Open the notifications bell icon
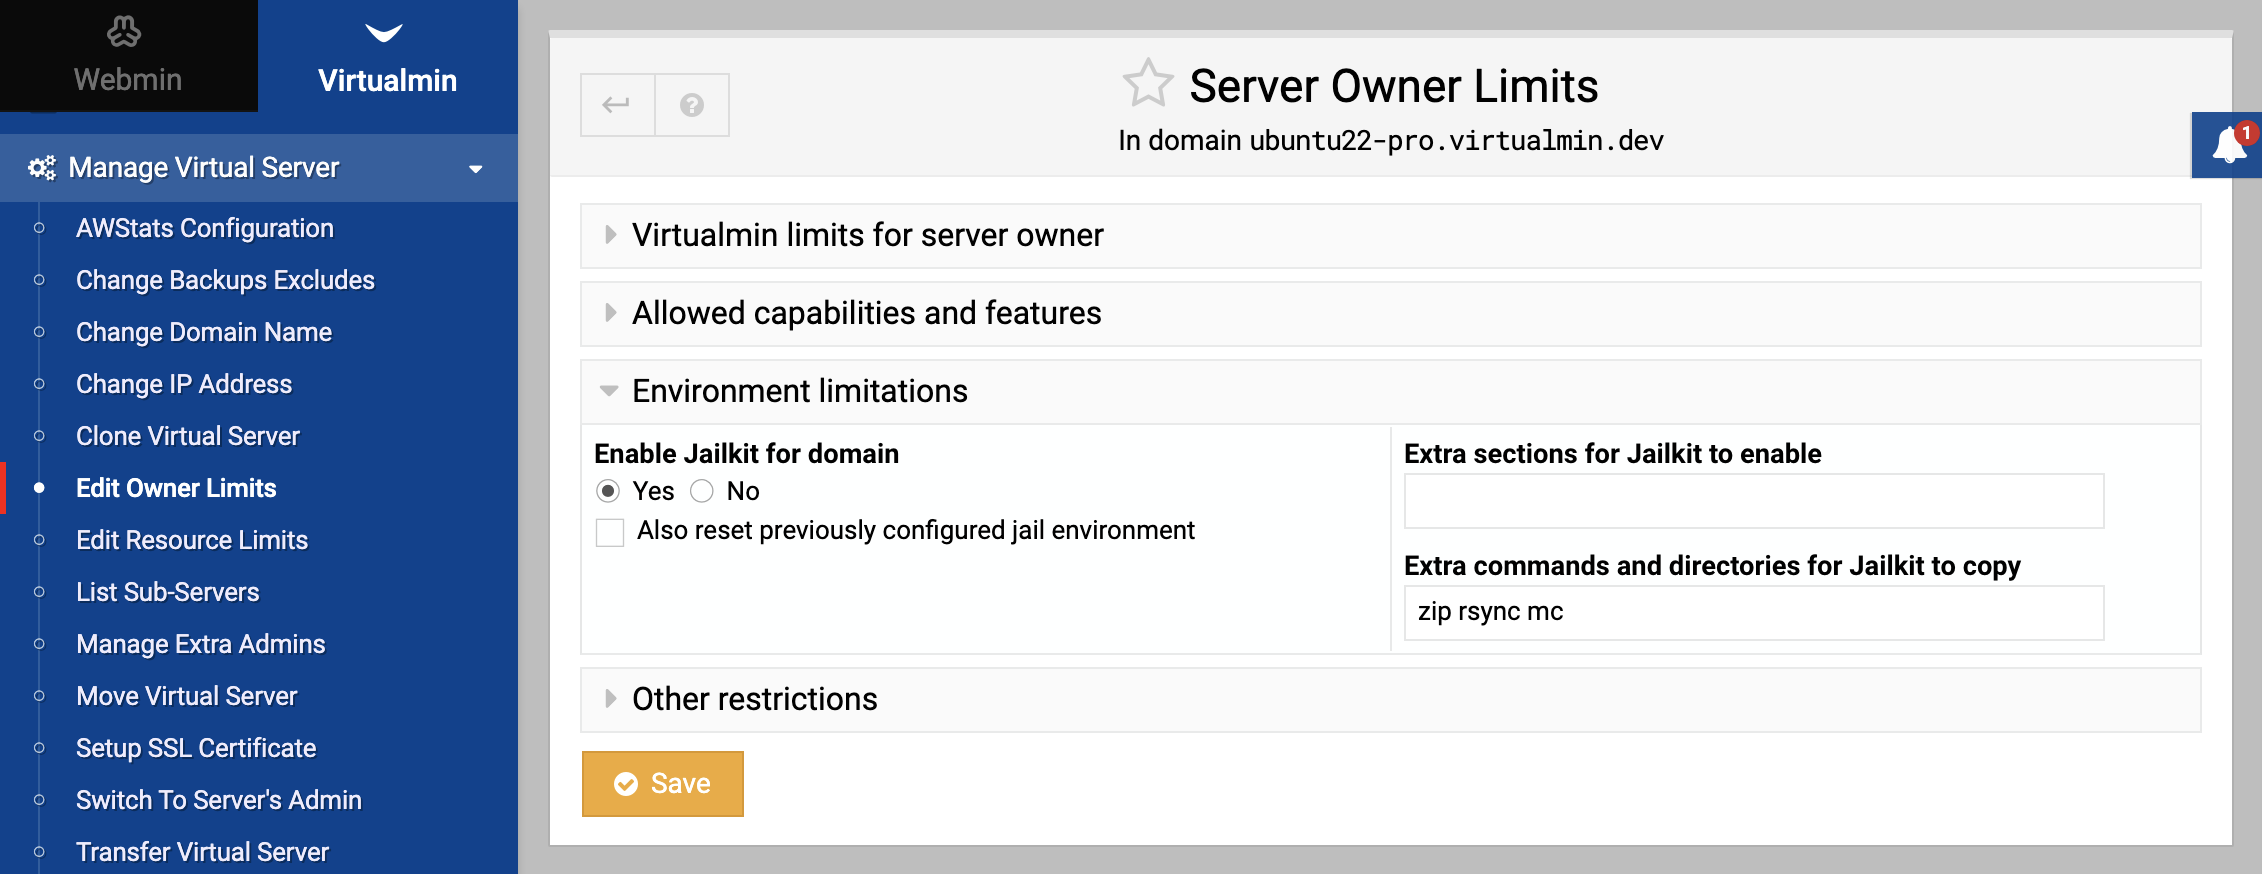Screen dimensions: 2262x874 2228,146
